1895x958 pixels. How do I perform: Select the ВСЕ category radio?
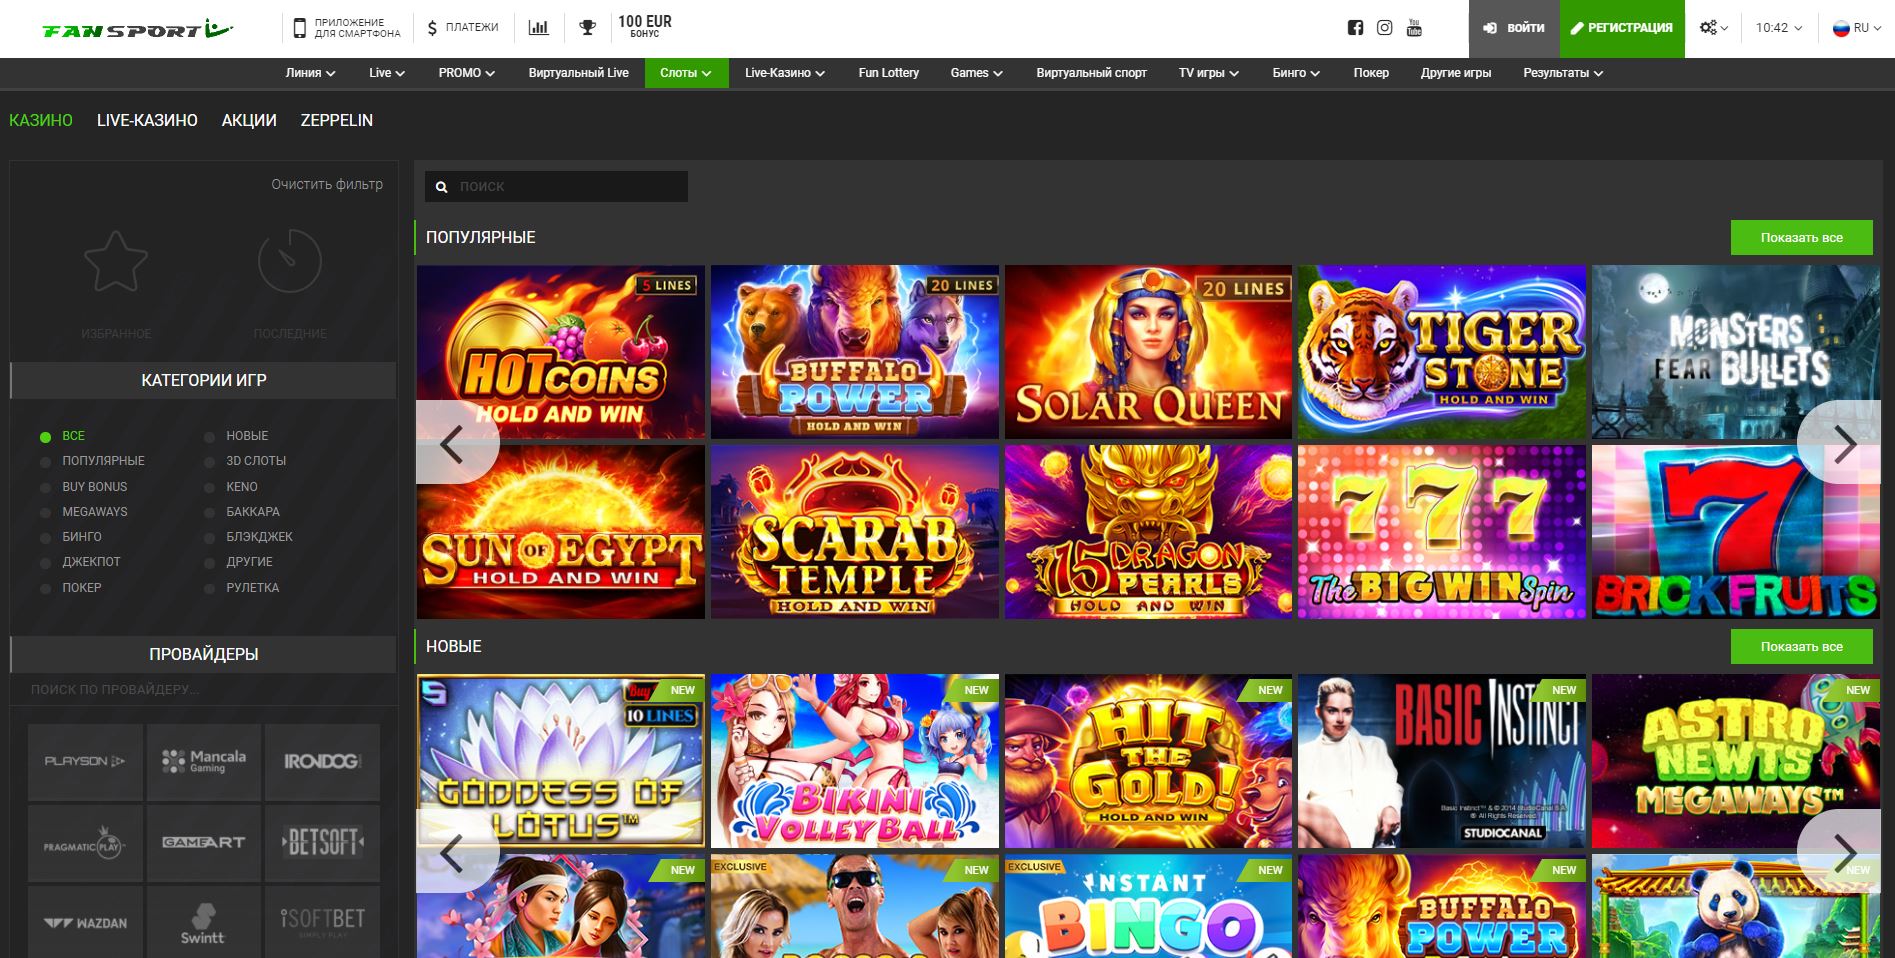click(x=45, y=437)
